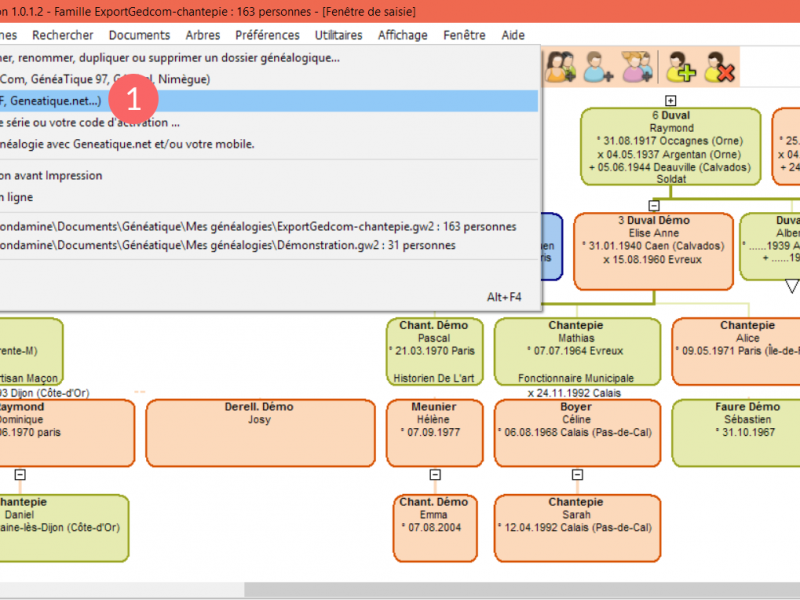800x600 pixels.
Task: Open the Utilitaires menu
Action: coord(338,35)
